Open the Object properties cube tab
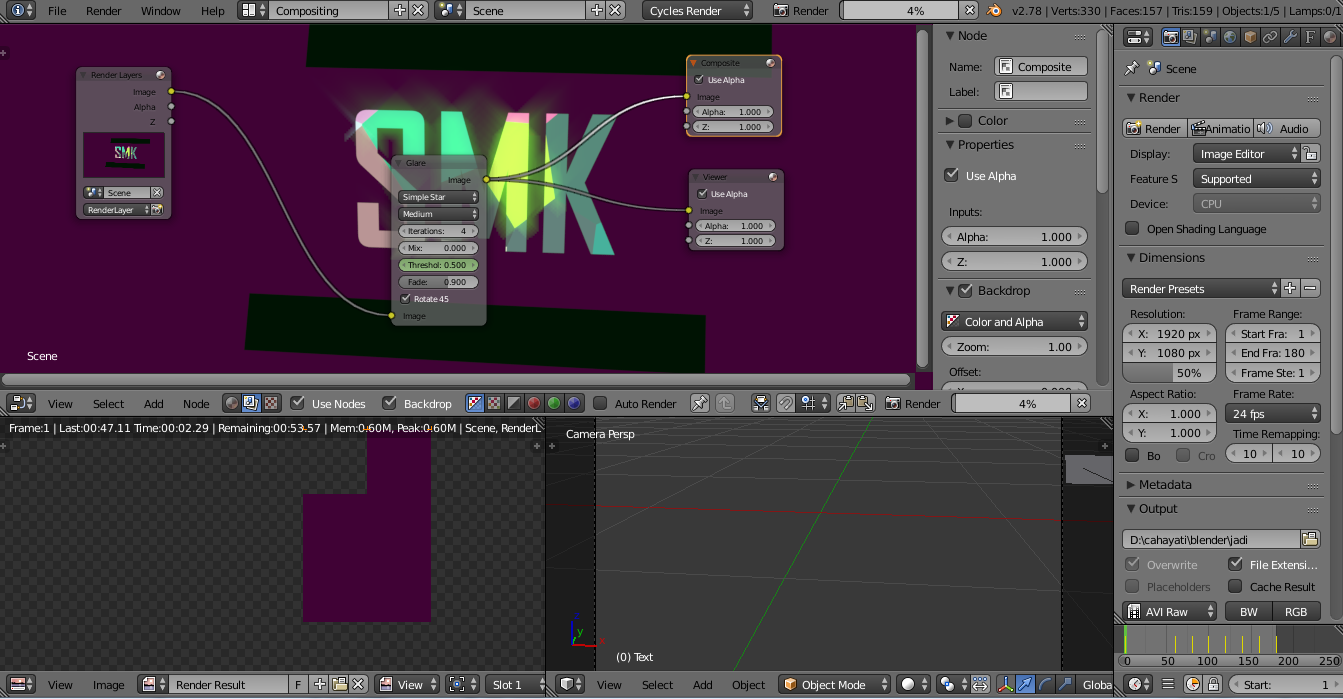Screen dimensions: 1343x699 pos(1250,37)
